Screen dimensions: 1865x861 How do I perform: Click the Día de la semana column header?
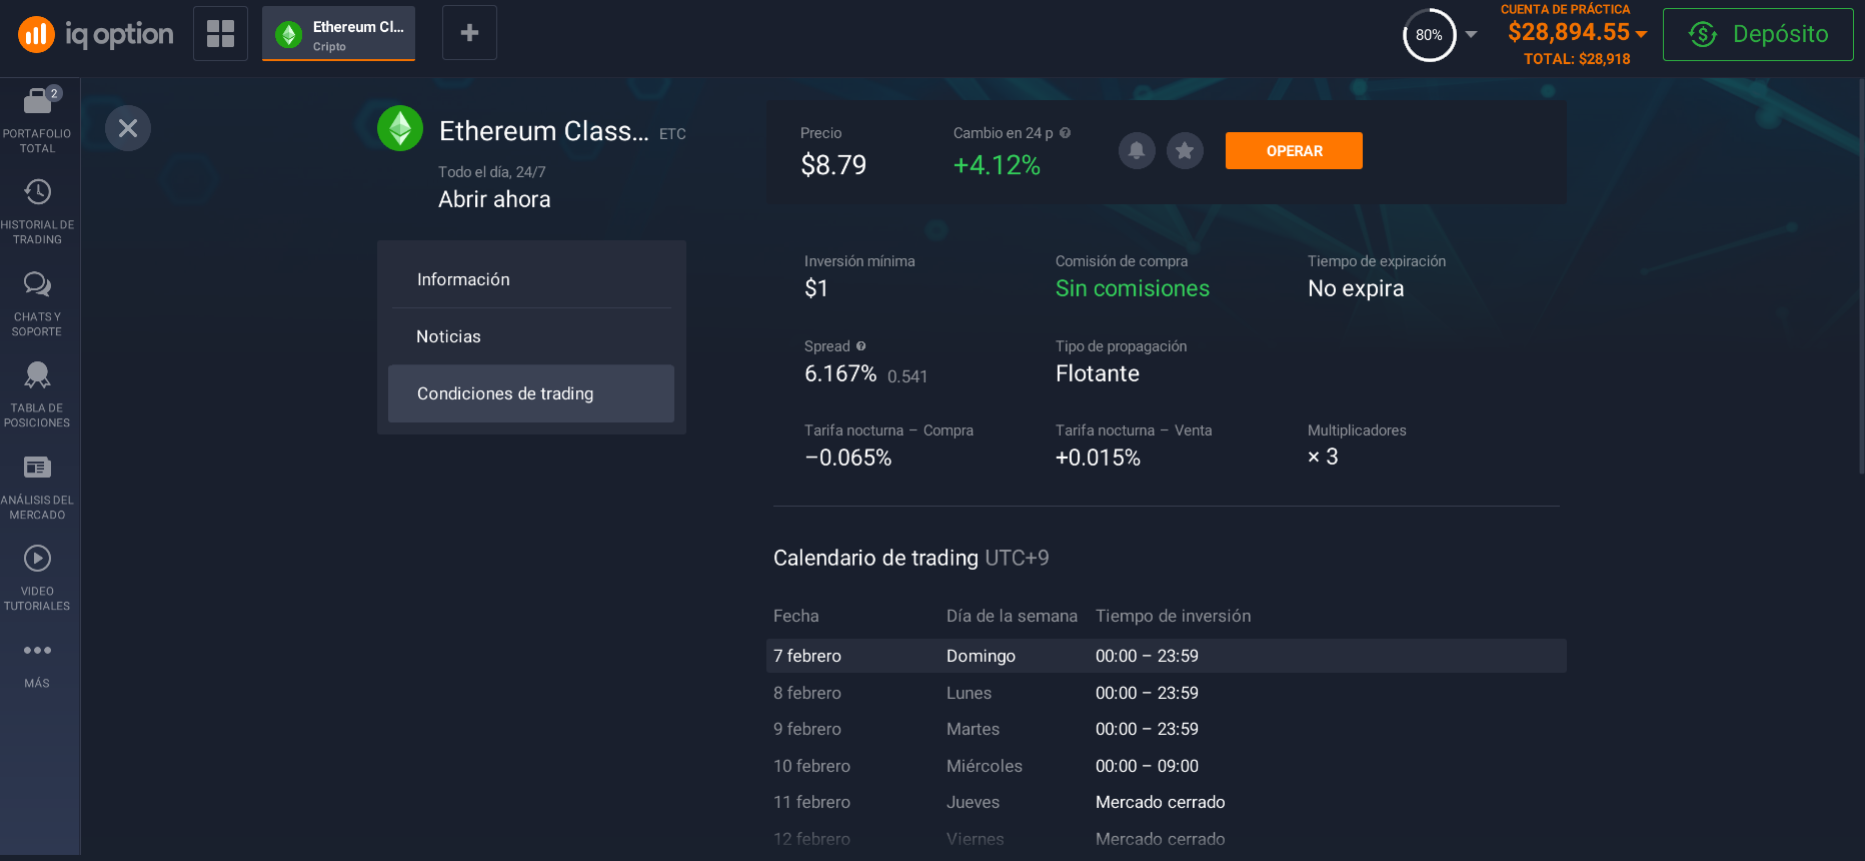(x=1012, y=616)
